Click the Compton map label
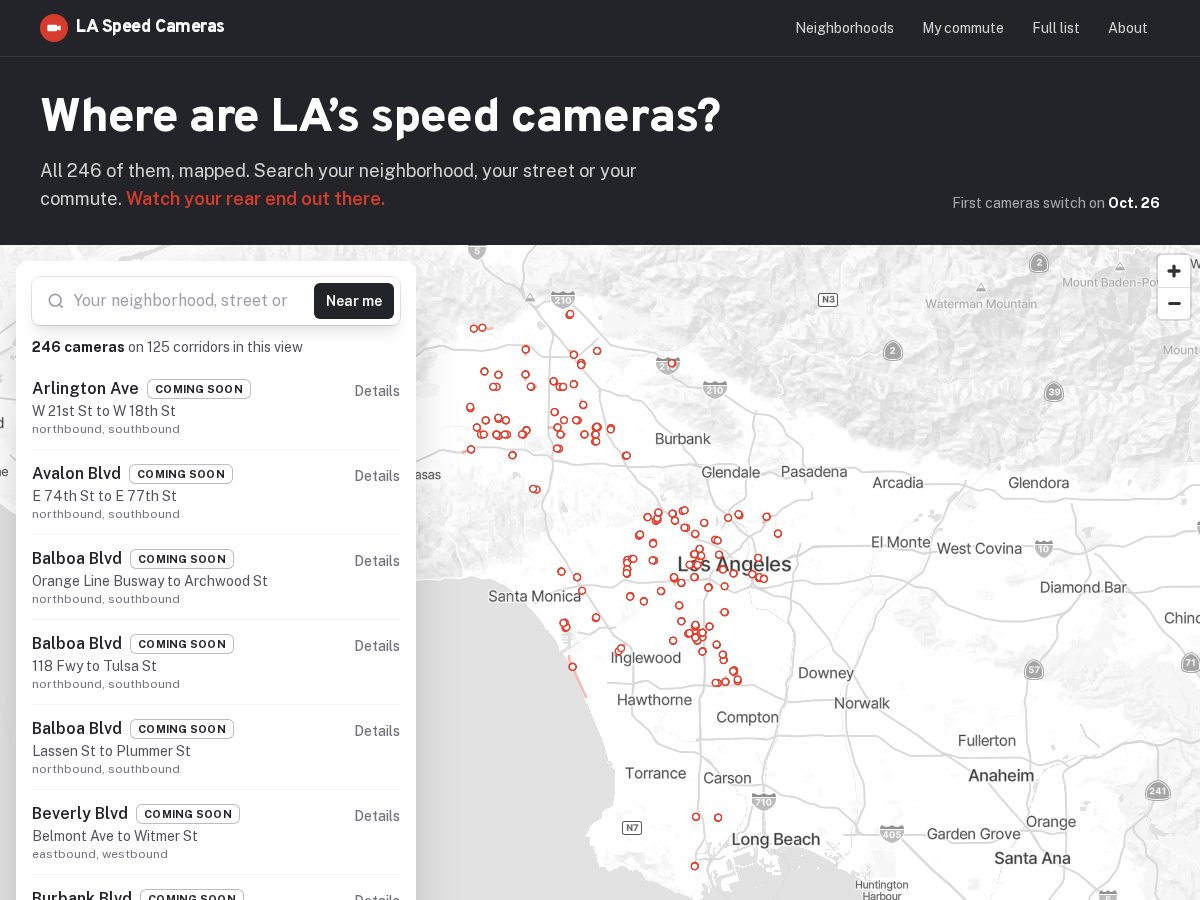1200x900 pixels. pyautogui.click(x=747, y=717)
